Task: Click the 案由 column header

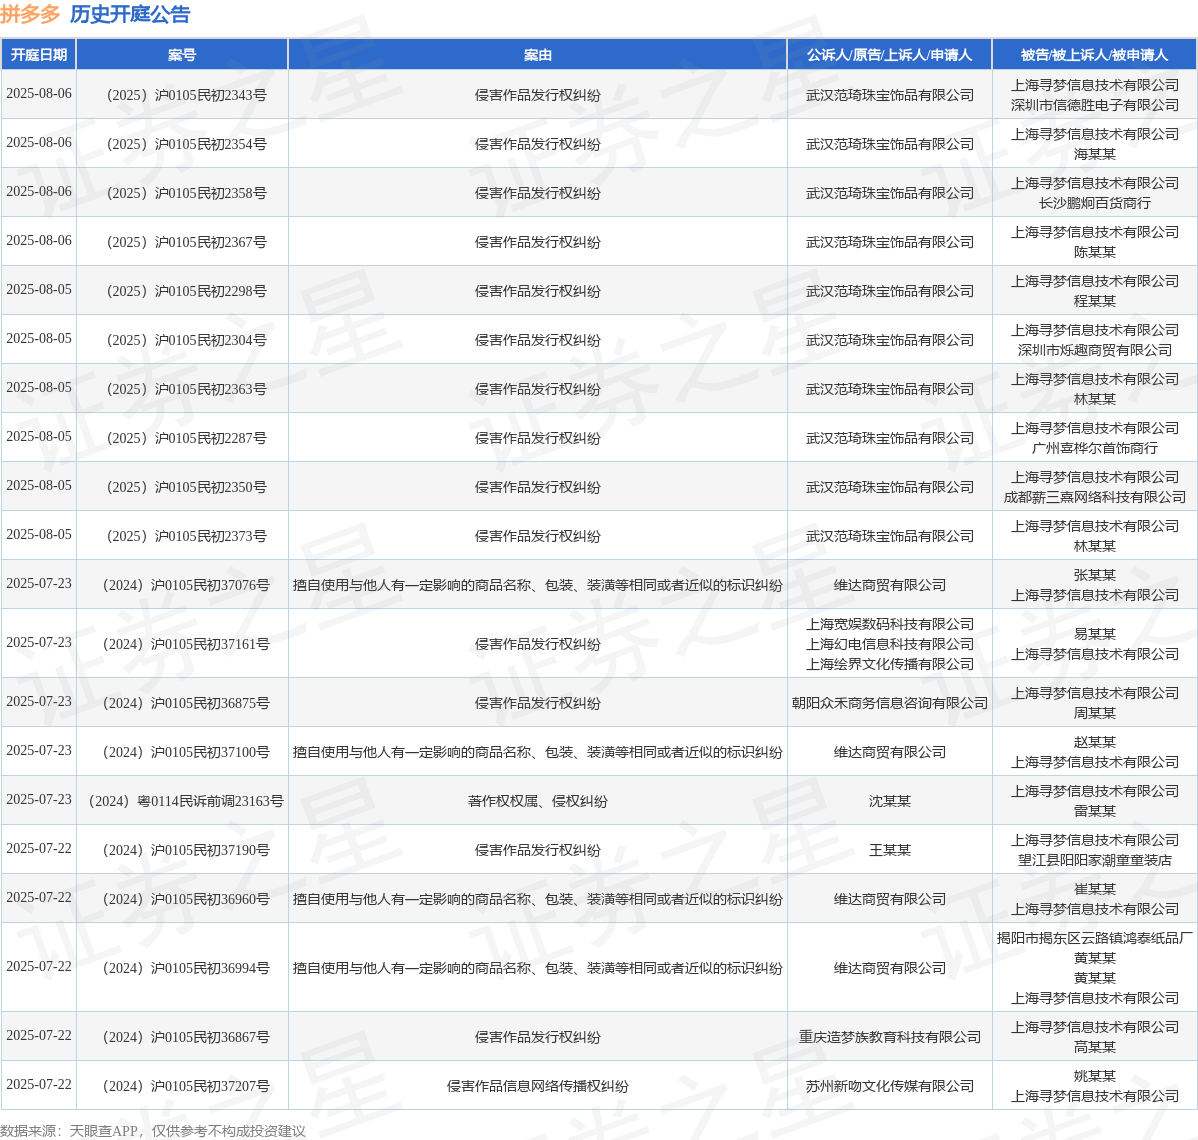Action: pyautogui.click(x=537, y=55)
